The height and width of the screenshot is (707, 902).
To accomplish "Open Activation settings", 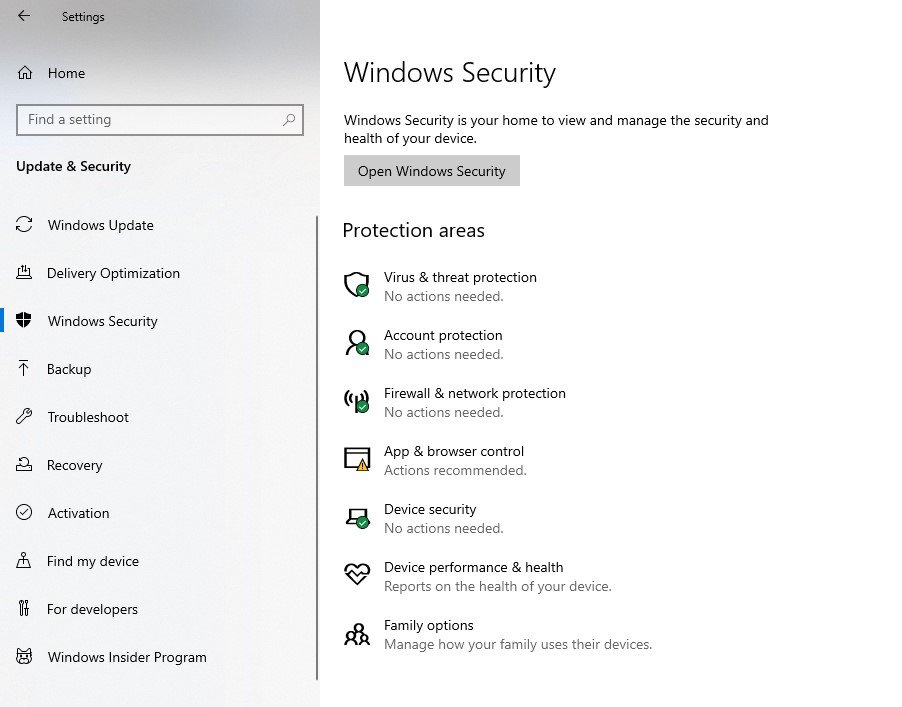I will [x=78, y=513].
